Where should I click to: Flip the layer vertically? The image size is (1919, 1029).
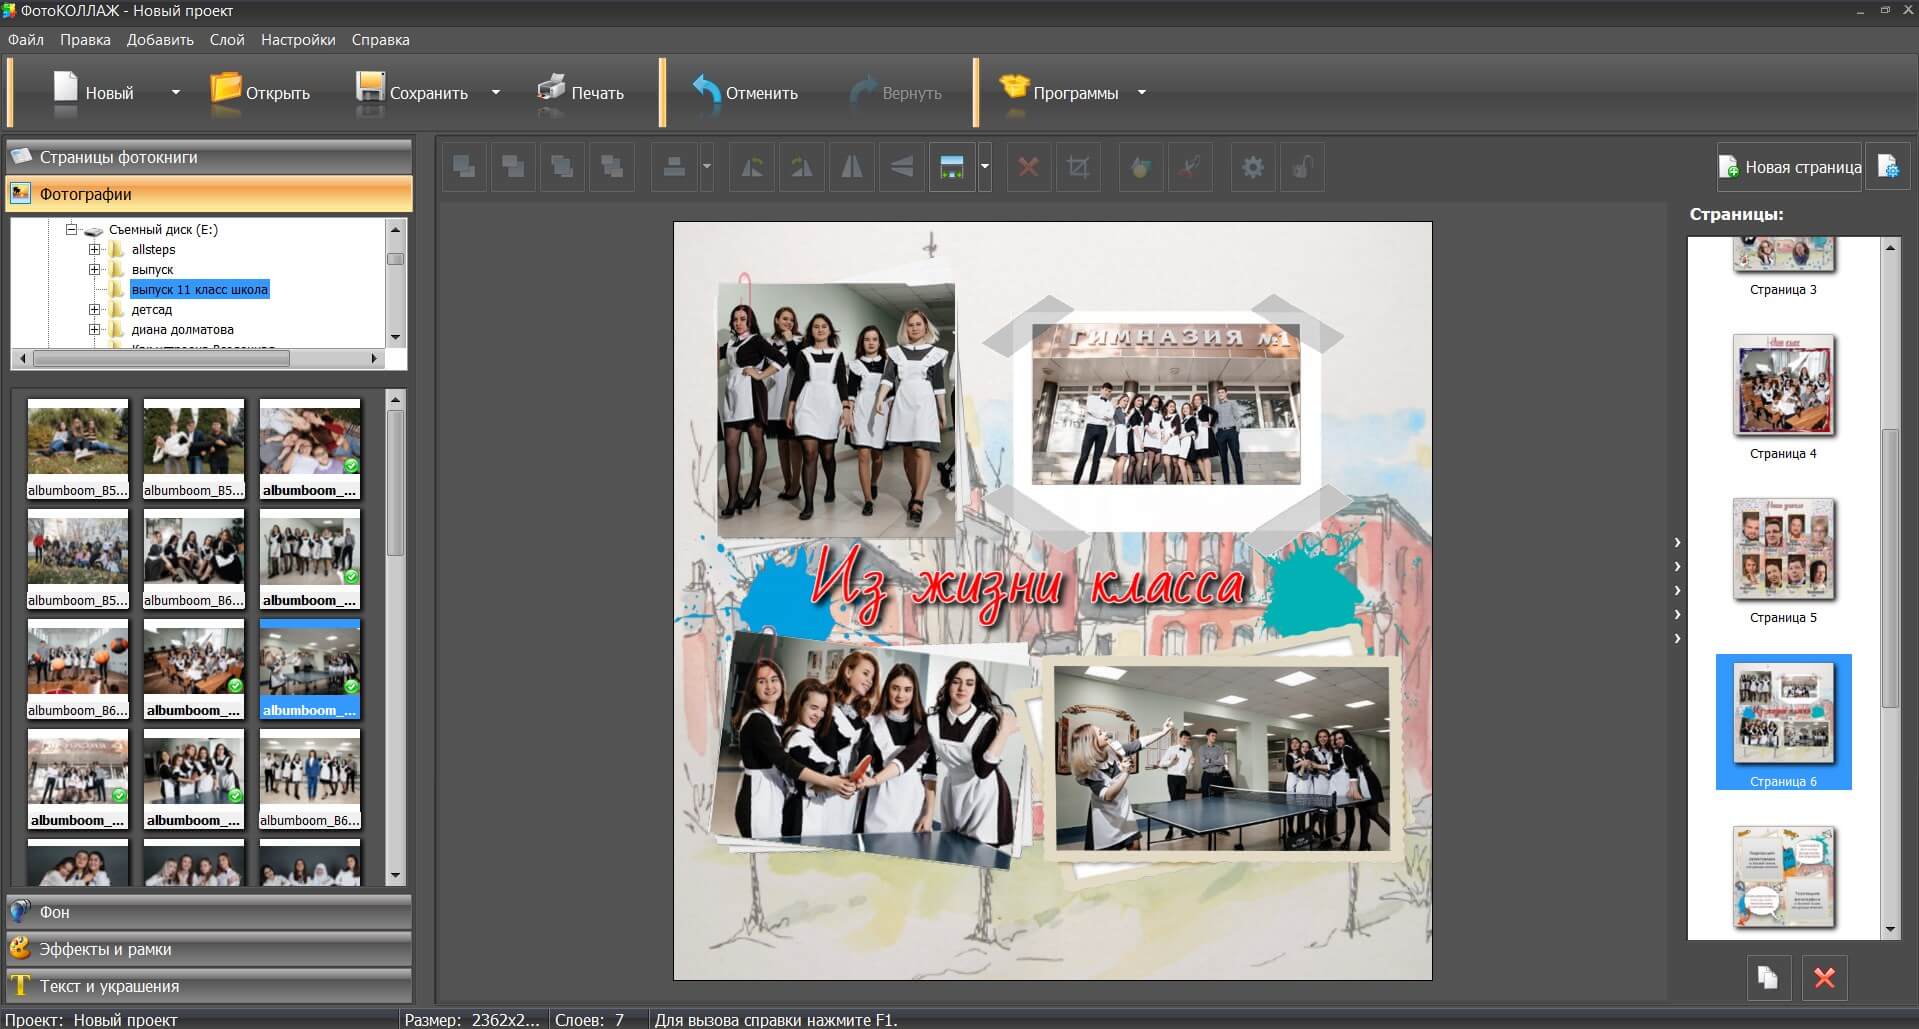[902, 167]
